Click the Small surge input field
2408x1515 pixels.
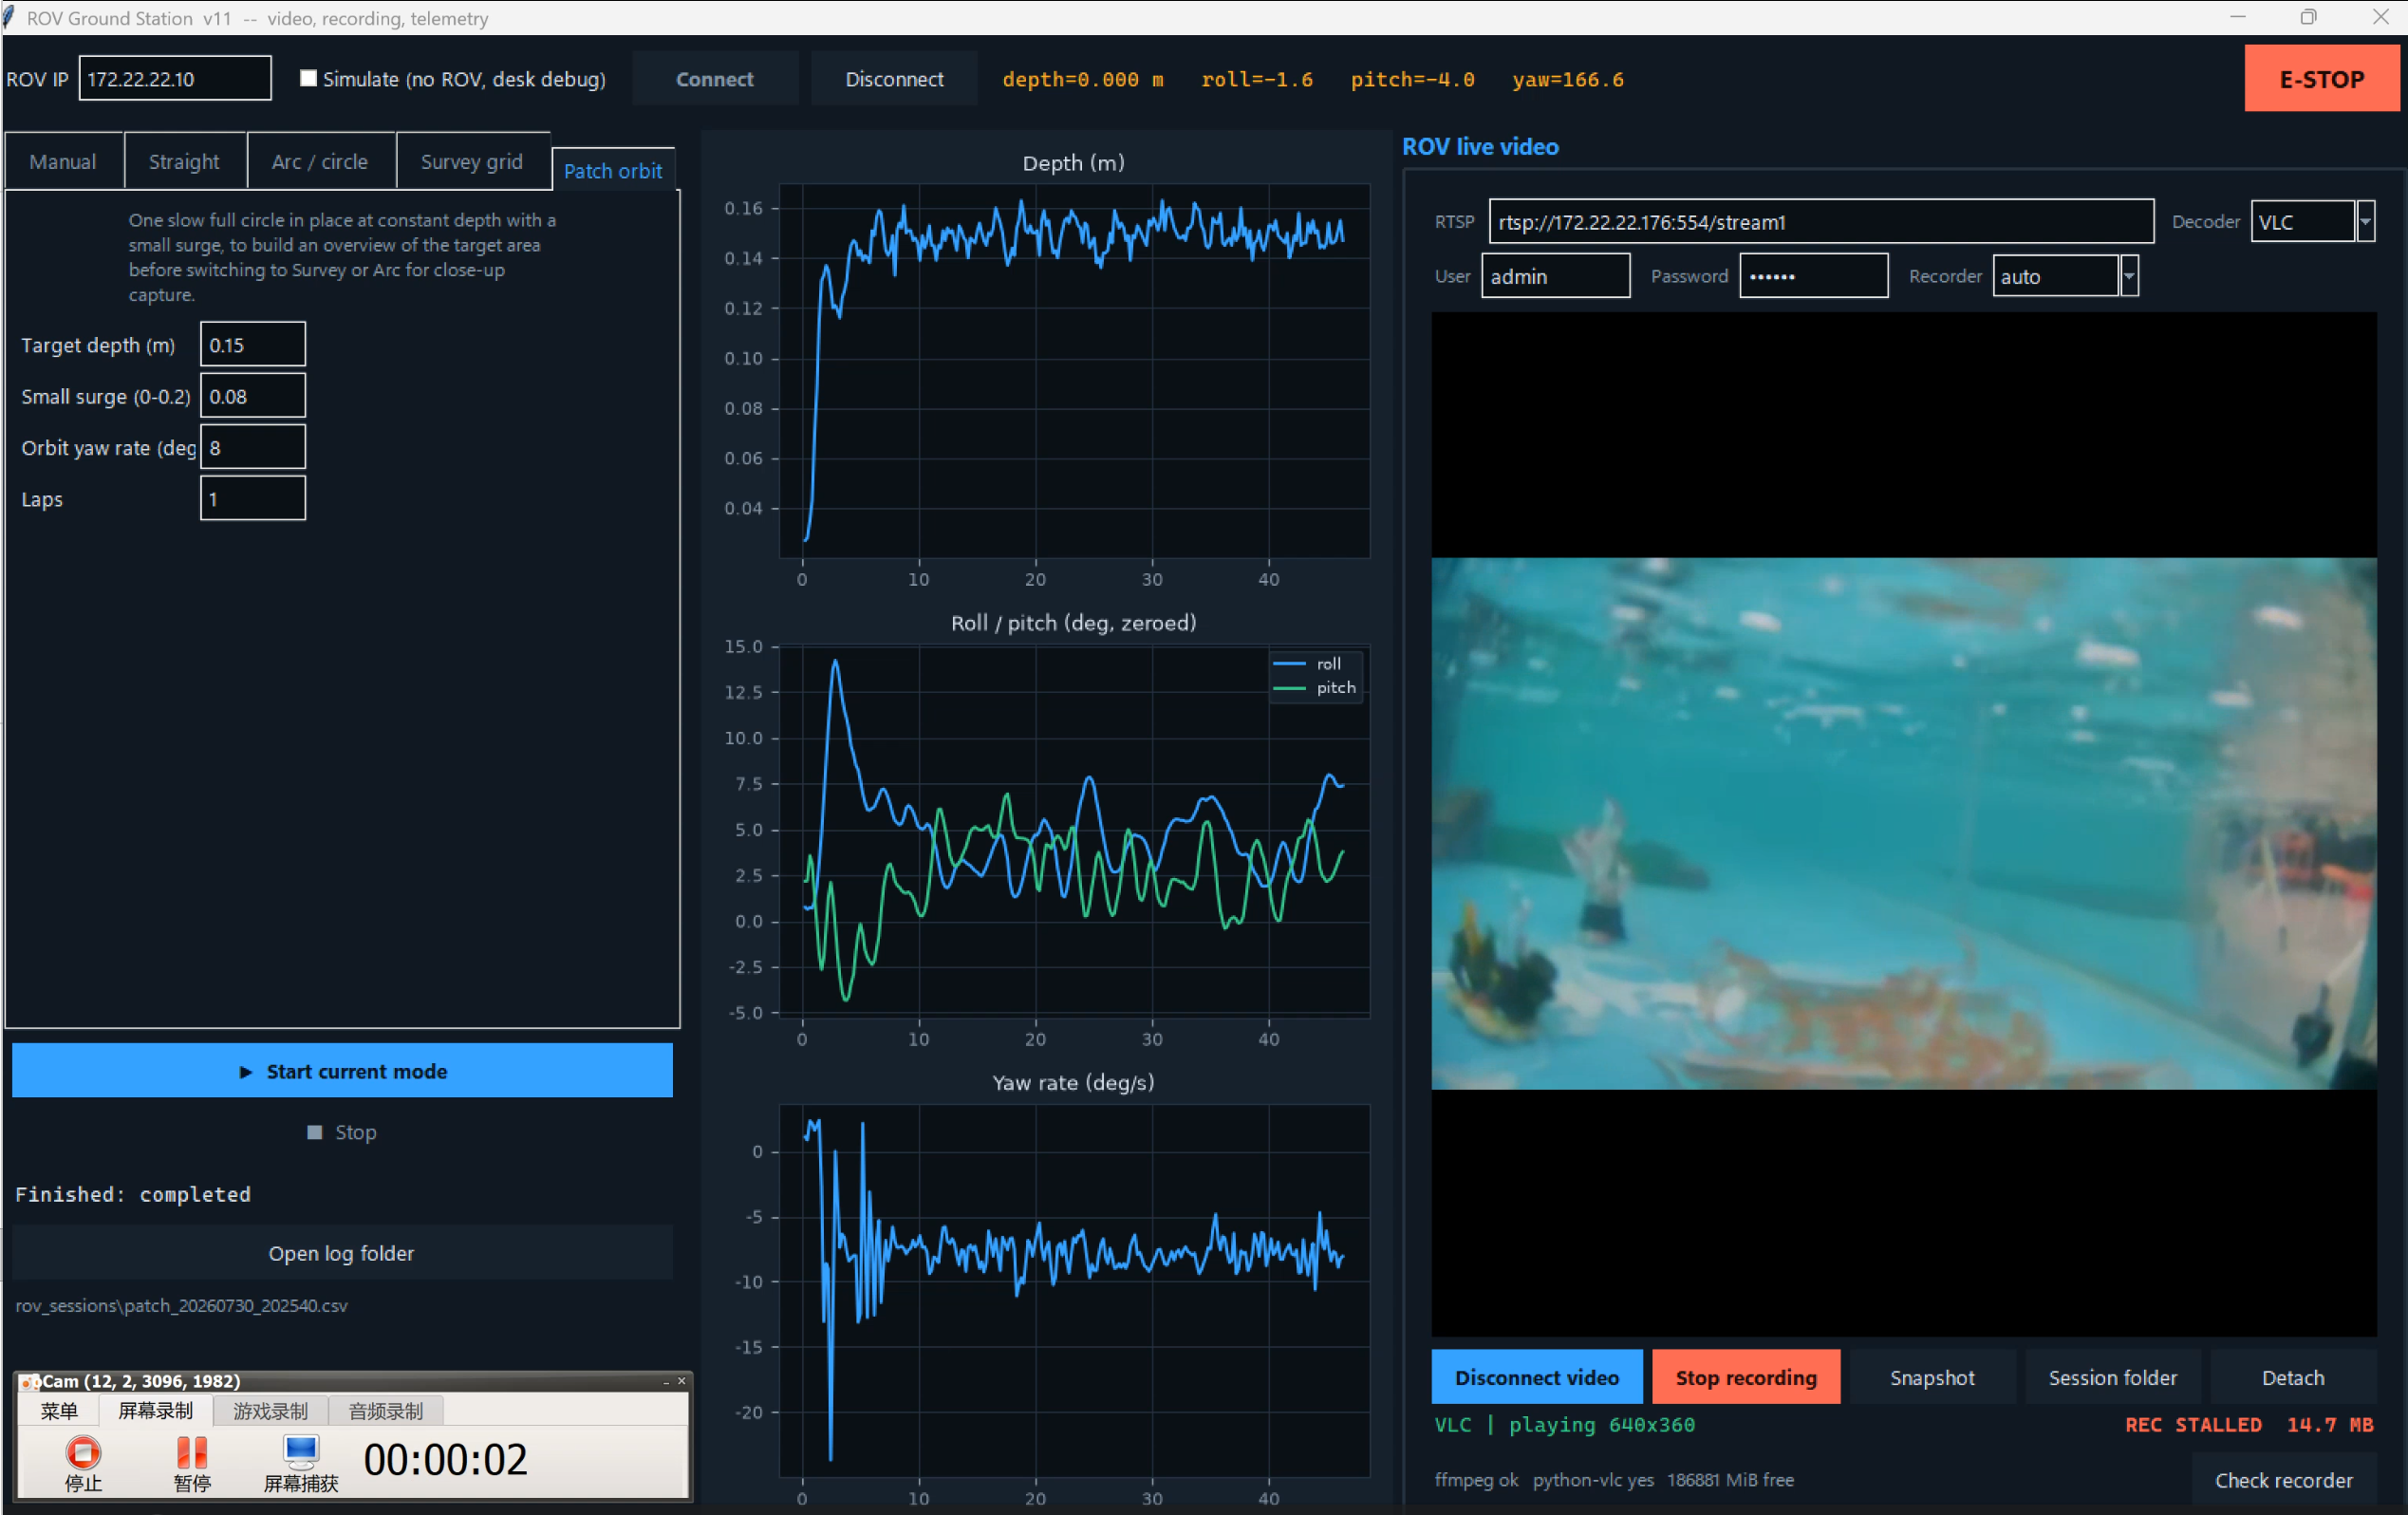pos(253,396)
